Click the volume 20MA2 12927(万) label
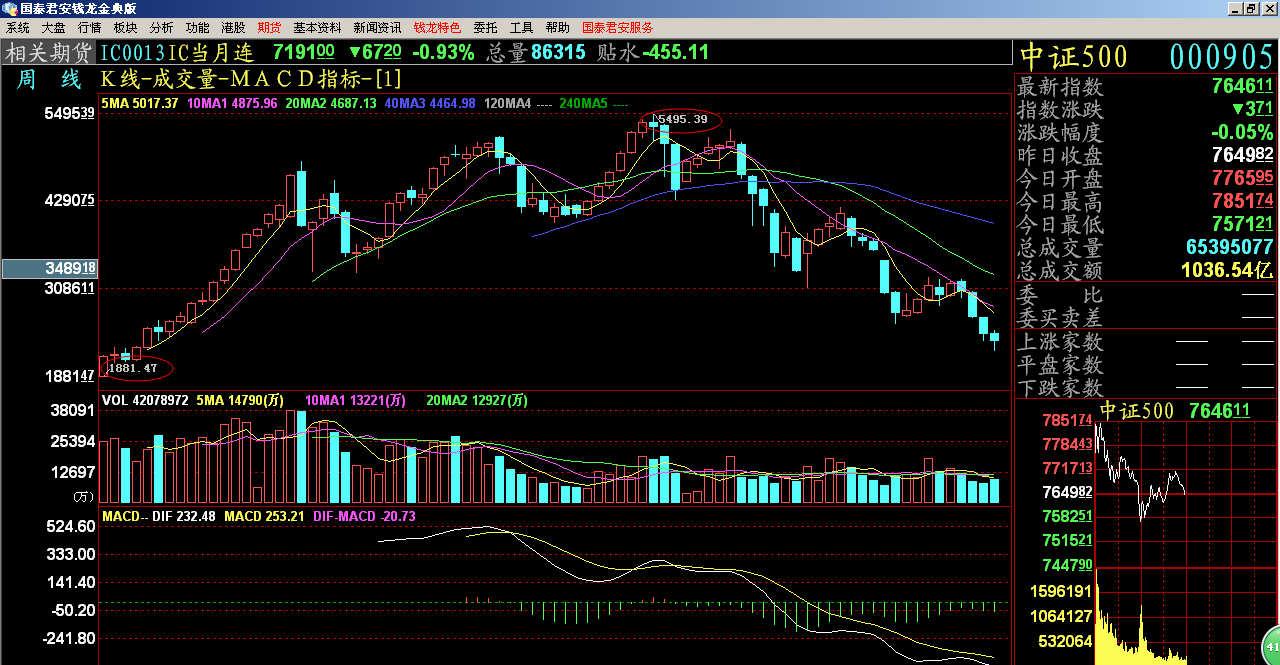Screen dimensions: 1280x665 pyautogui.click(x=477, y=400)
